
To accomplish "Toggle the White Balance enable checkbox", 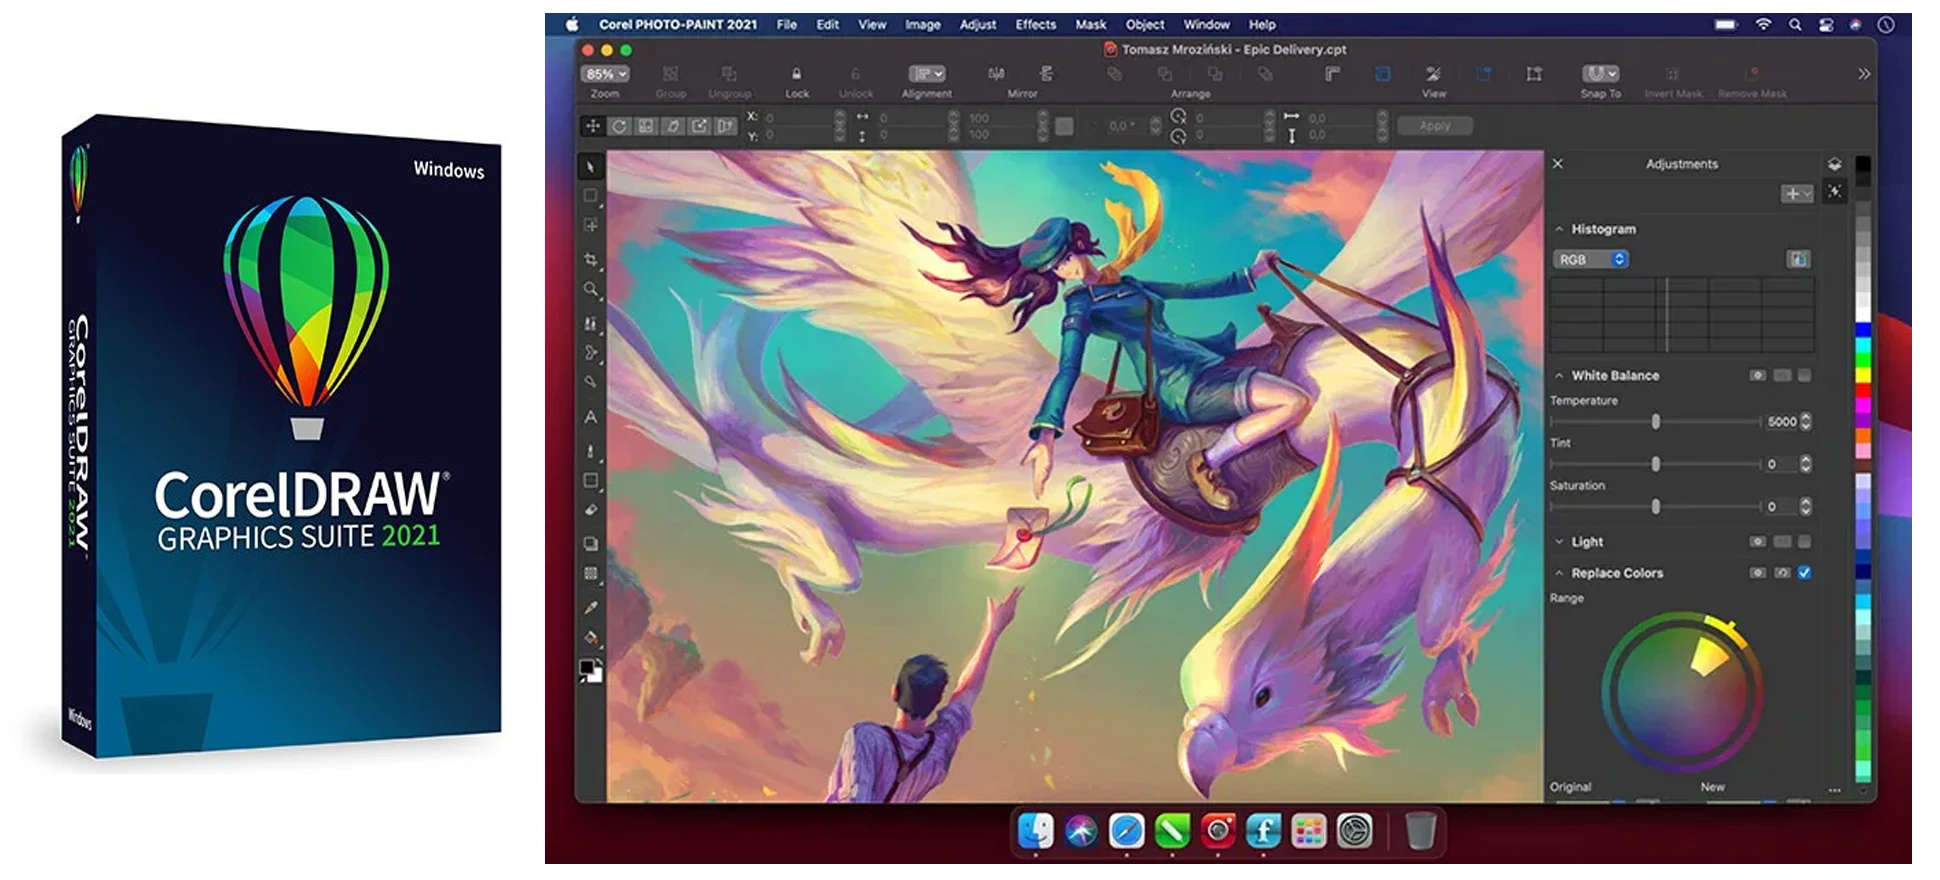I will pos(1804,375).
